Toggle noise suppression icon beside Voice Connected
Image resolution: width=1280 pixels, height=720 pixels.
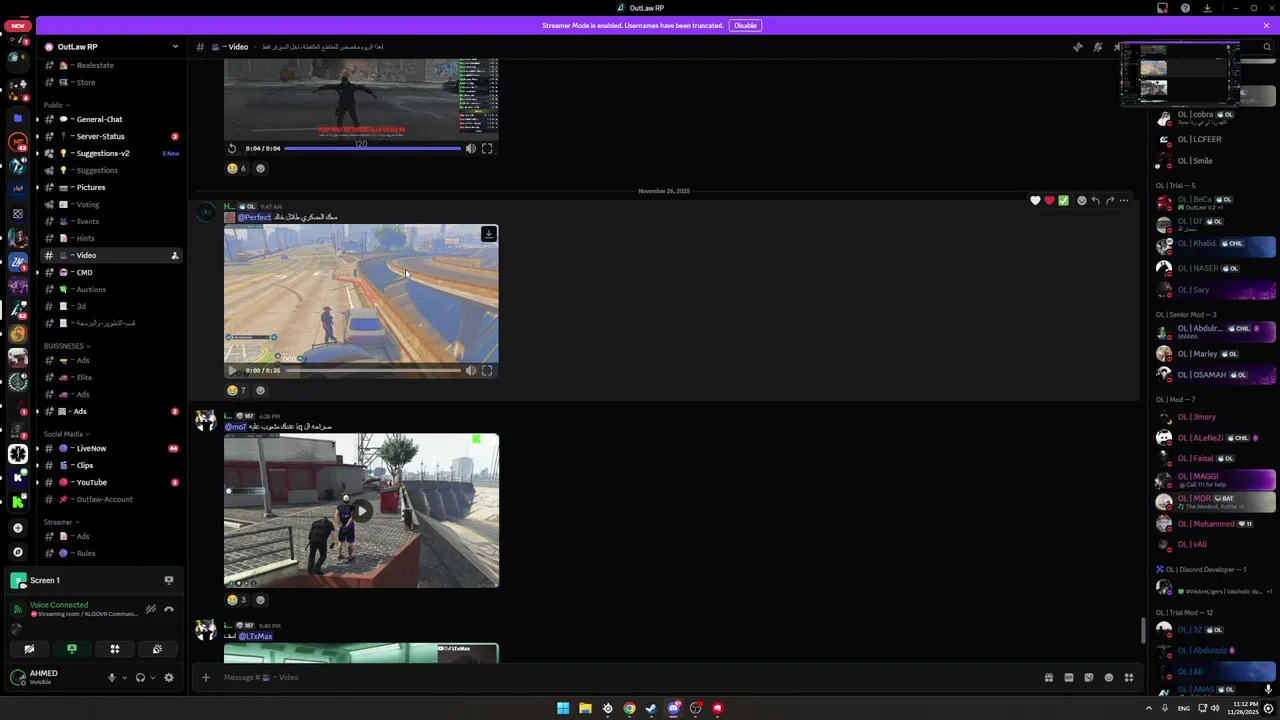(x=150, y=609)
